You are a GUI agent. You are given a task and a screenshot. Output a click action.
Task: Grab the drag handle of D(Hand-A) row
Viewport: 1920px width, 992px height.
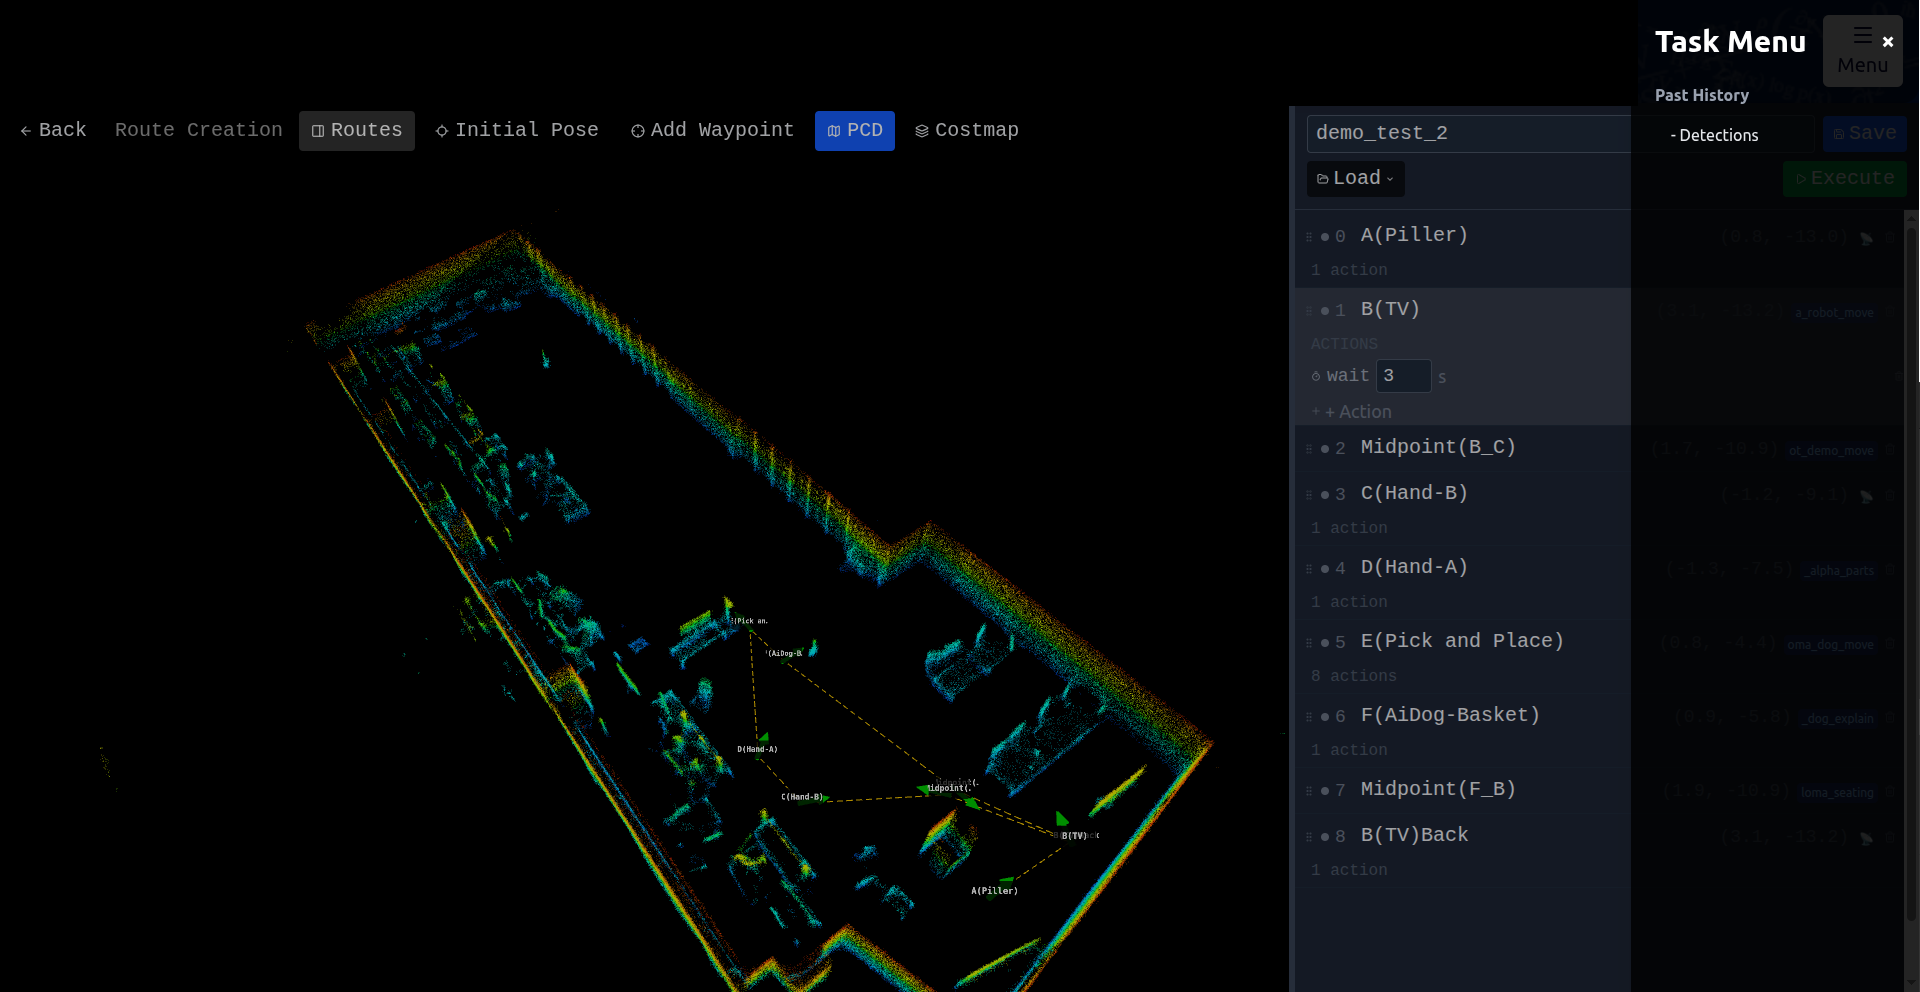pyautogui.click(x=1309, y=569)
